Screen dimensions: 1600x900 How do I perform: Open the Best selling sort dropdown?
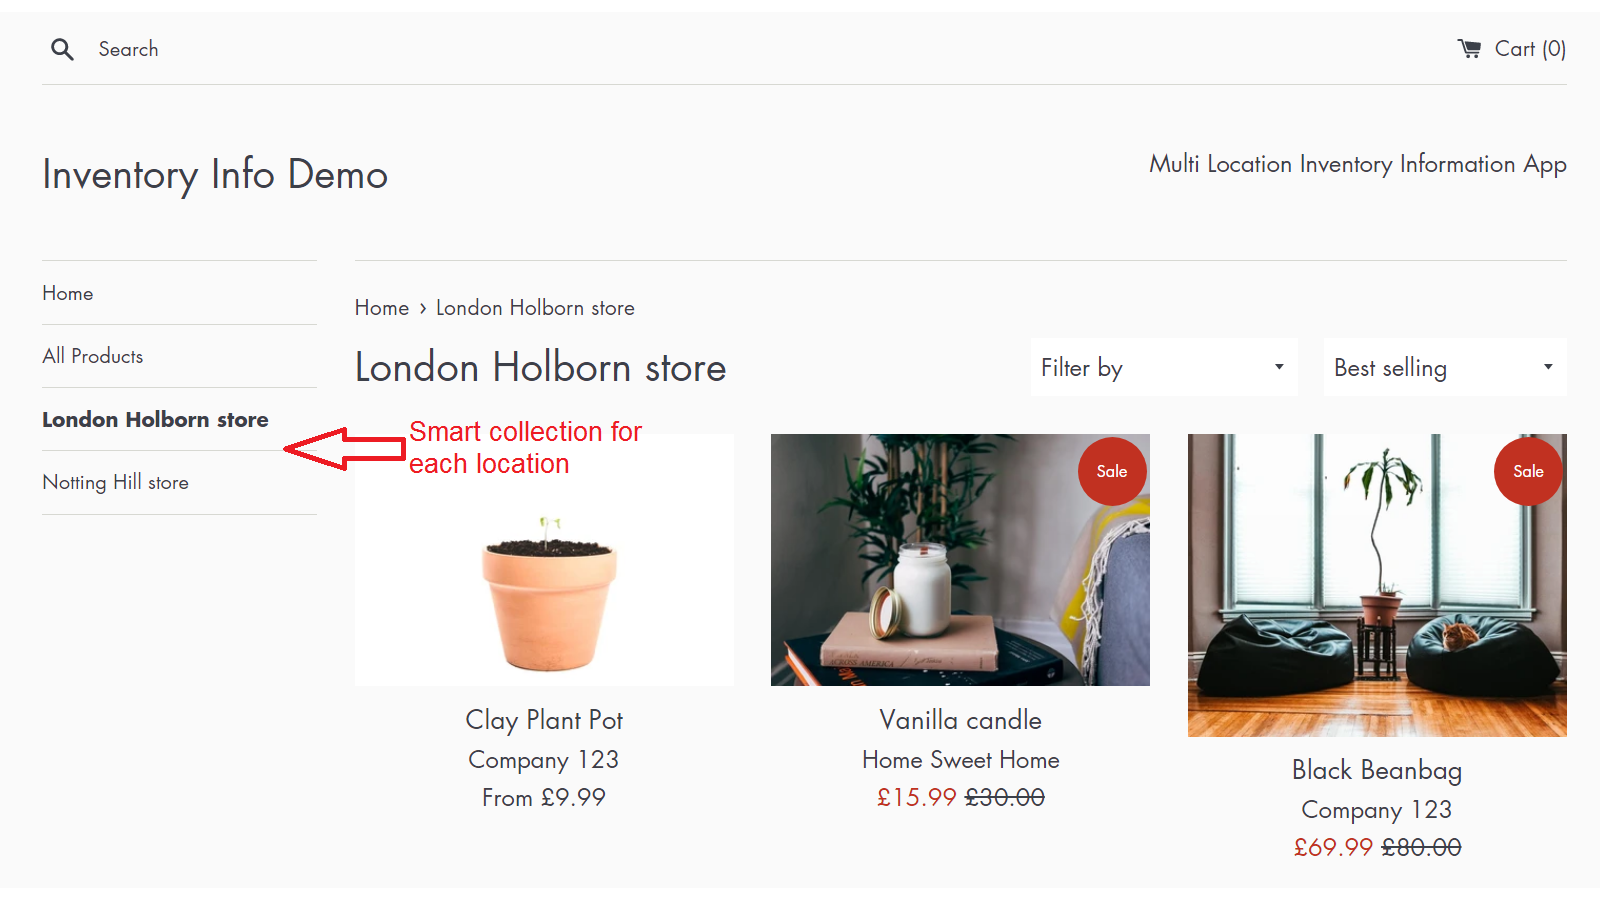coord(1443,367)
